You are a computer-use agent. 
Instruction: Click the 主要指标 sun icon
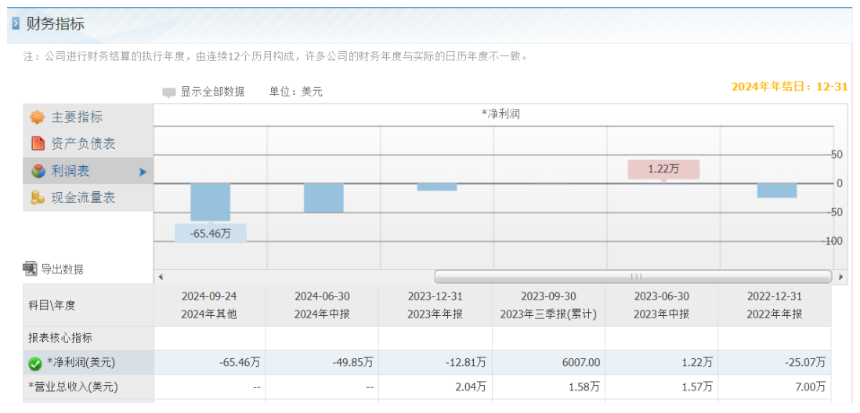[37, 117]
